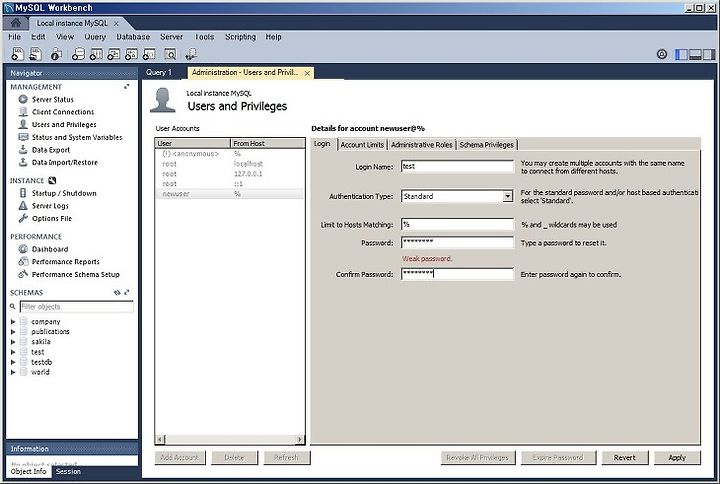Open Status and System Variables
The height and width of the screenshot is (484, 720).
point(77,137)
